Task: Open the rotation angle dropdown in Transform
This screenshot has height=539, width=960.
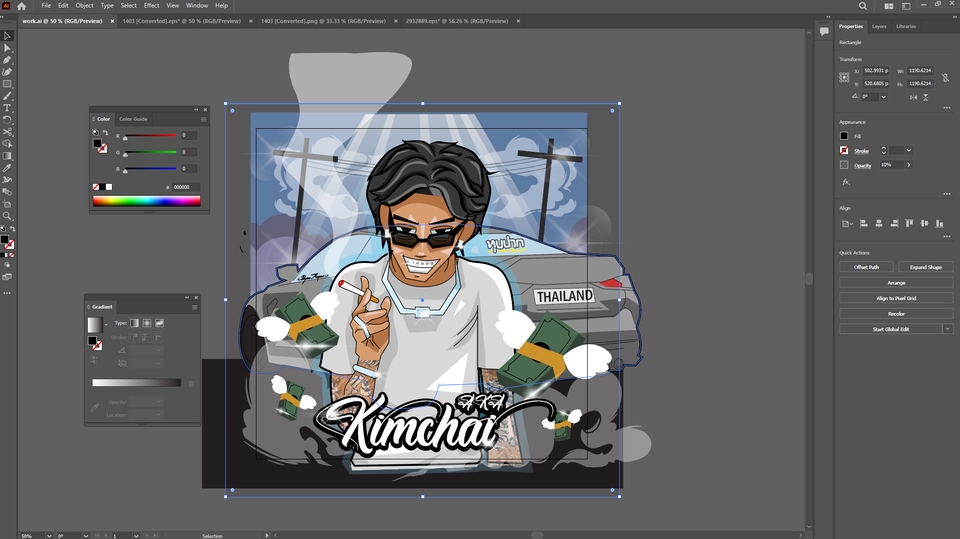Action: 882,97
